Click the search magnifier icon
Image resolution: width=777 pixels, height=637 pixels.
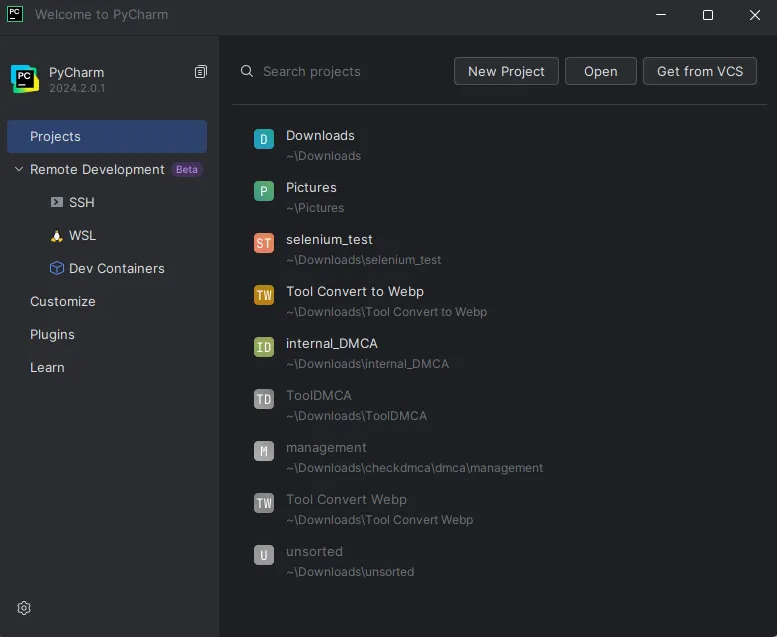(x=247, y=71)
